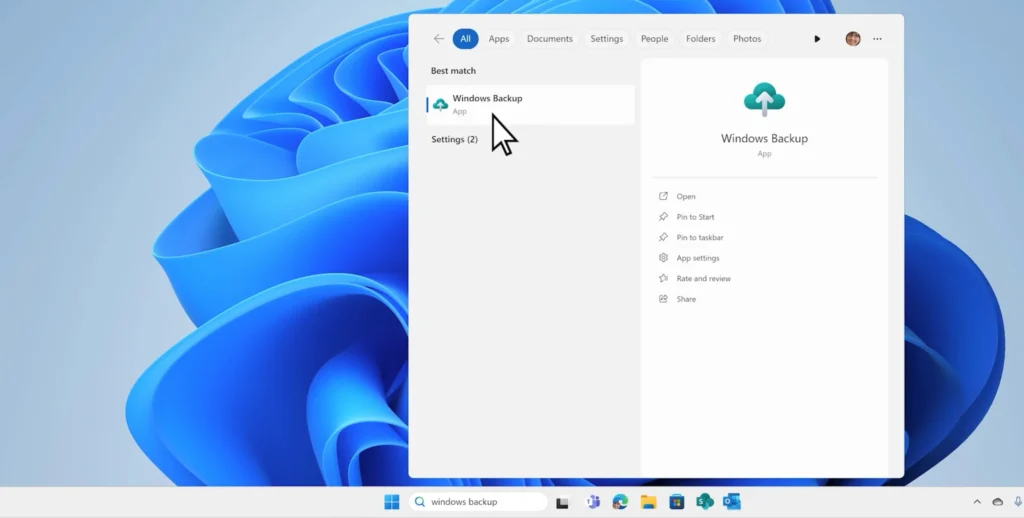Click the Windows Backup cloud icon in results
Viewport: 1024px width, 518px height.
coord(441,105)
